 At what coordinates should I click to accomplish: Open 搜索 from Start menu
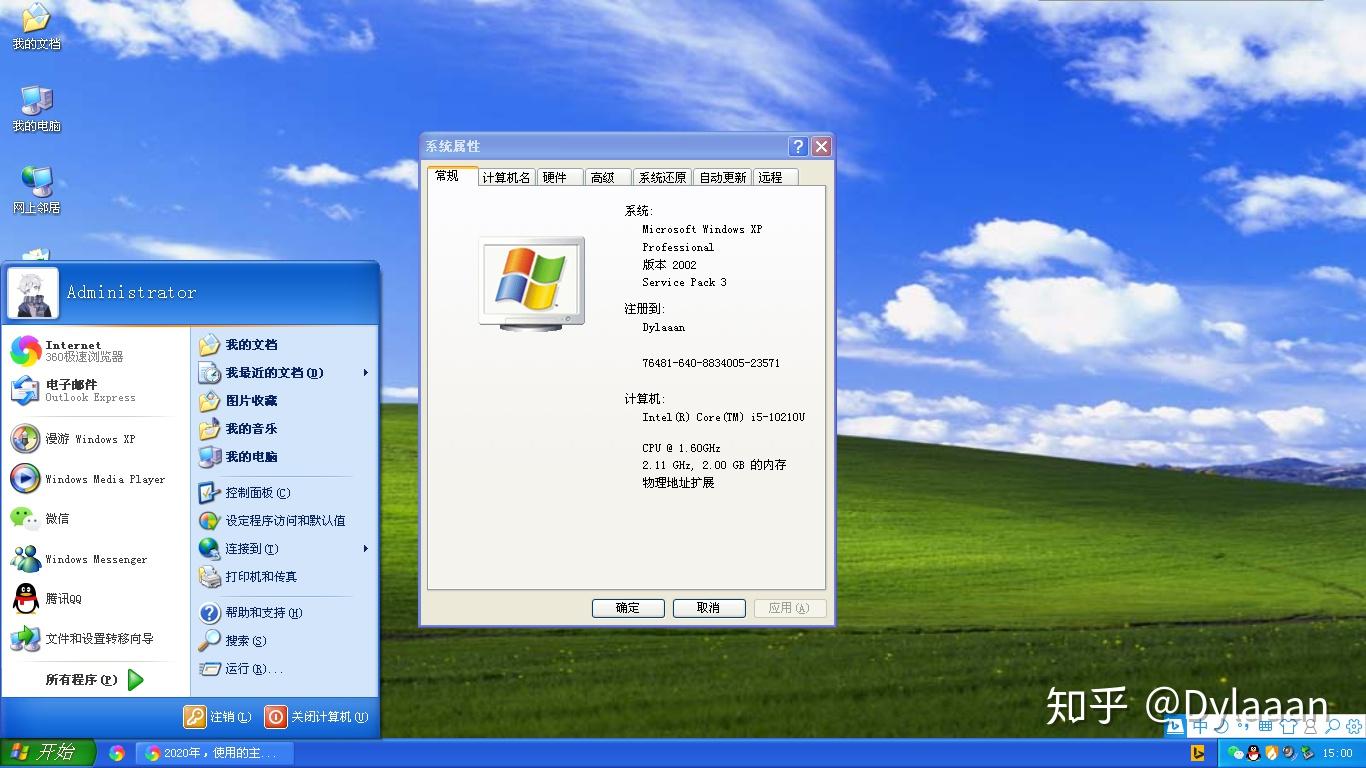(284, 641)
